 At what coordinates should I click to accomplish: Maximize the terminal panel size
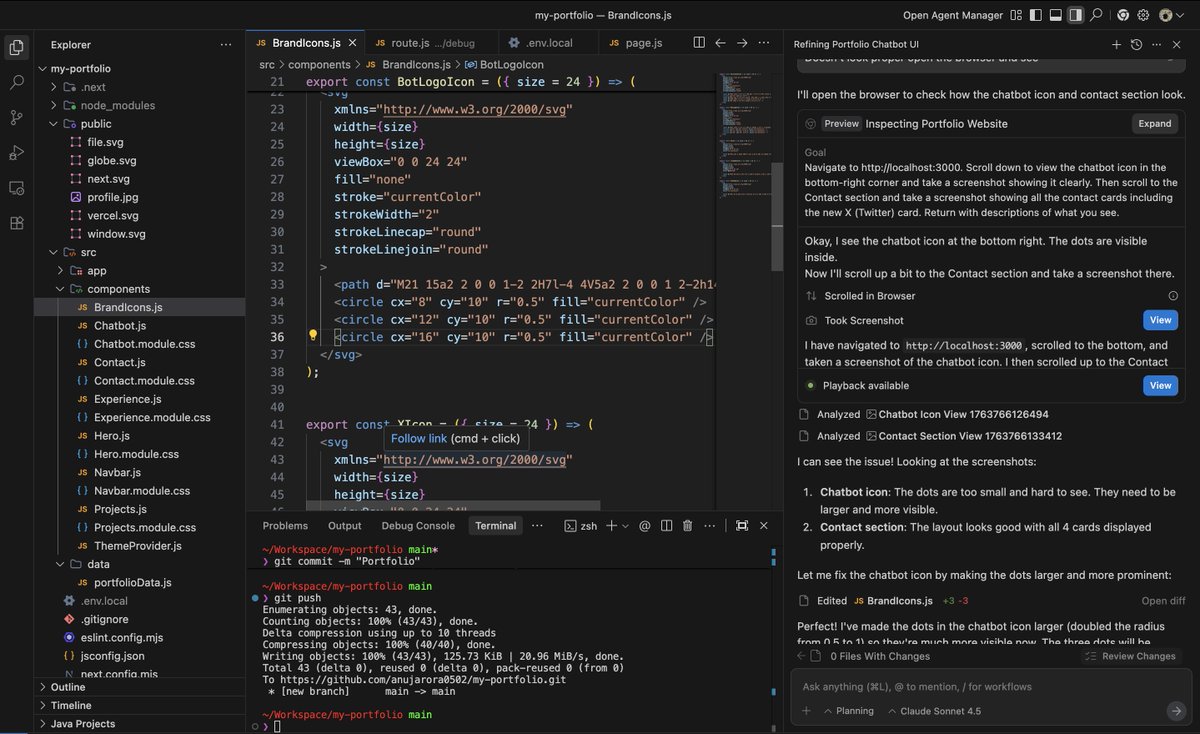click(x=742, y=525)
